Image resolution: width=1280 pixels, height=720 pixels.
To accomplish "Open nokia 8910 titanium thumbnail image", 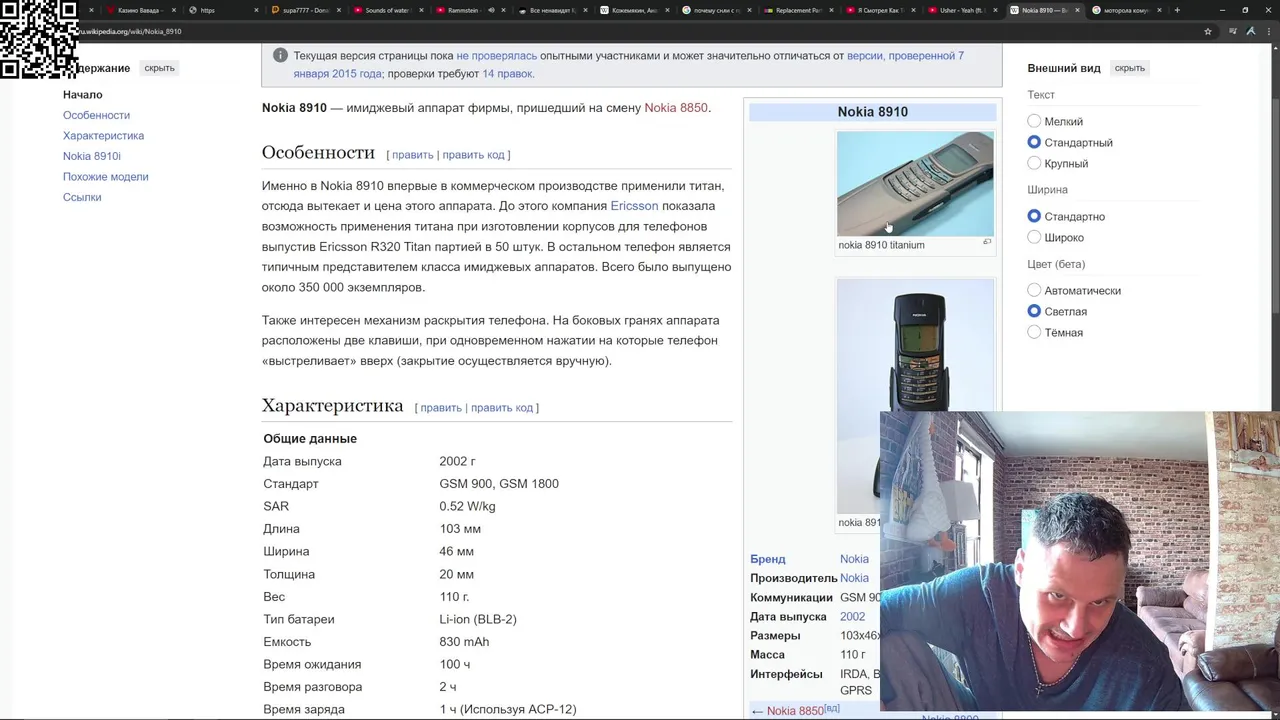I will point(915,184).
